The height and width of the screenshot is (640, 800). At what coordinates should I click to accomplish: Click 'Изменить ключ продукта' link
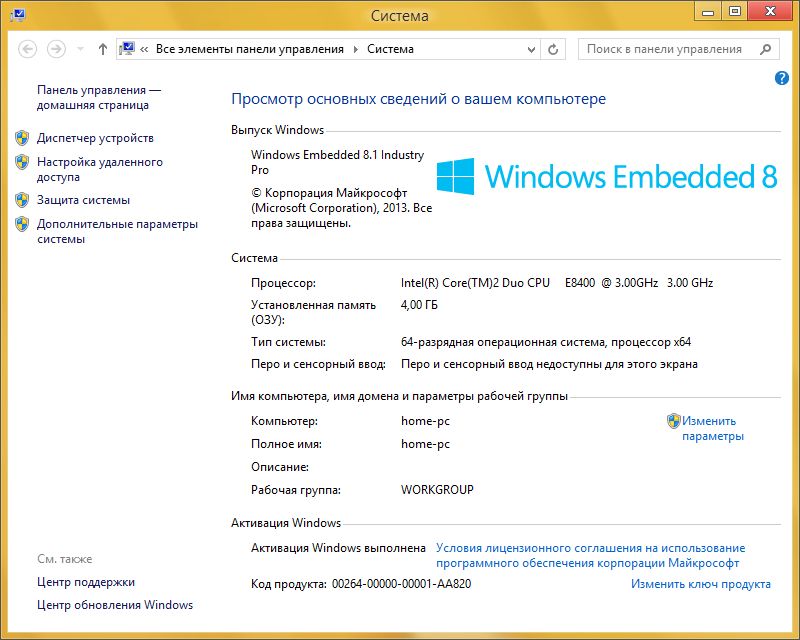tap(701, 584)
